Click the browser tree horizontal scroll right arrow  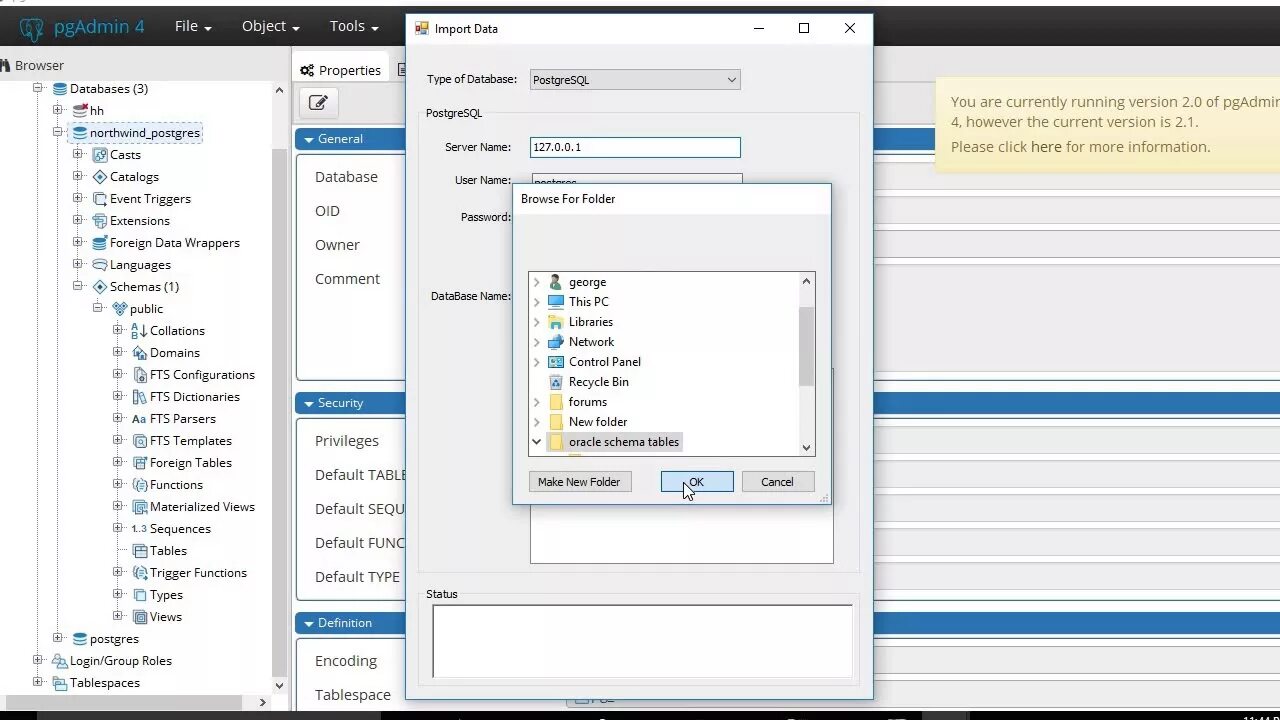click(263, 703)
